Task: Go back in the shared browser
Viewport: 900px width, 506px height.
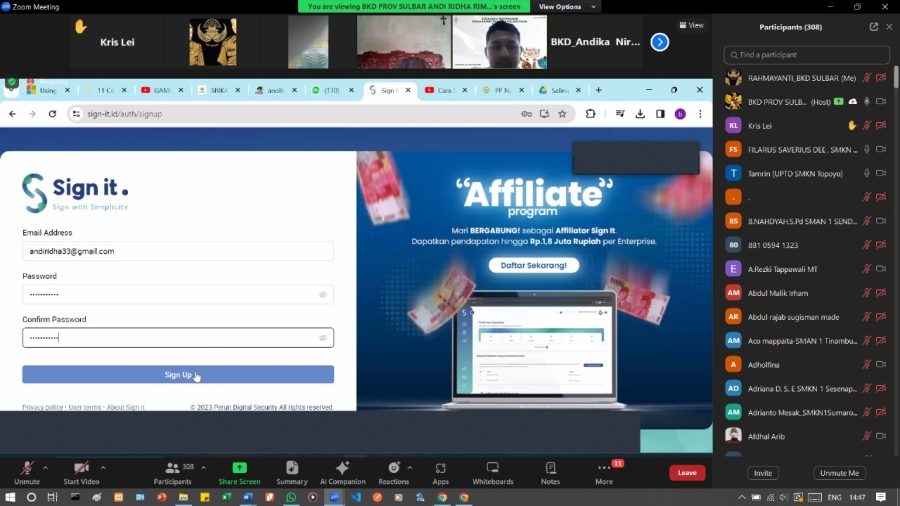Action: point(13,114)
